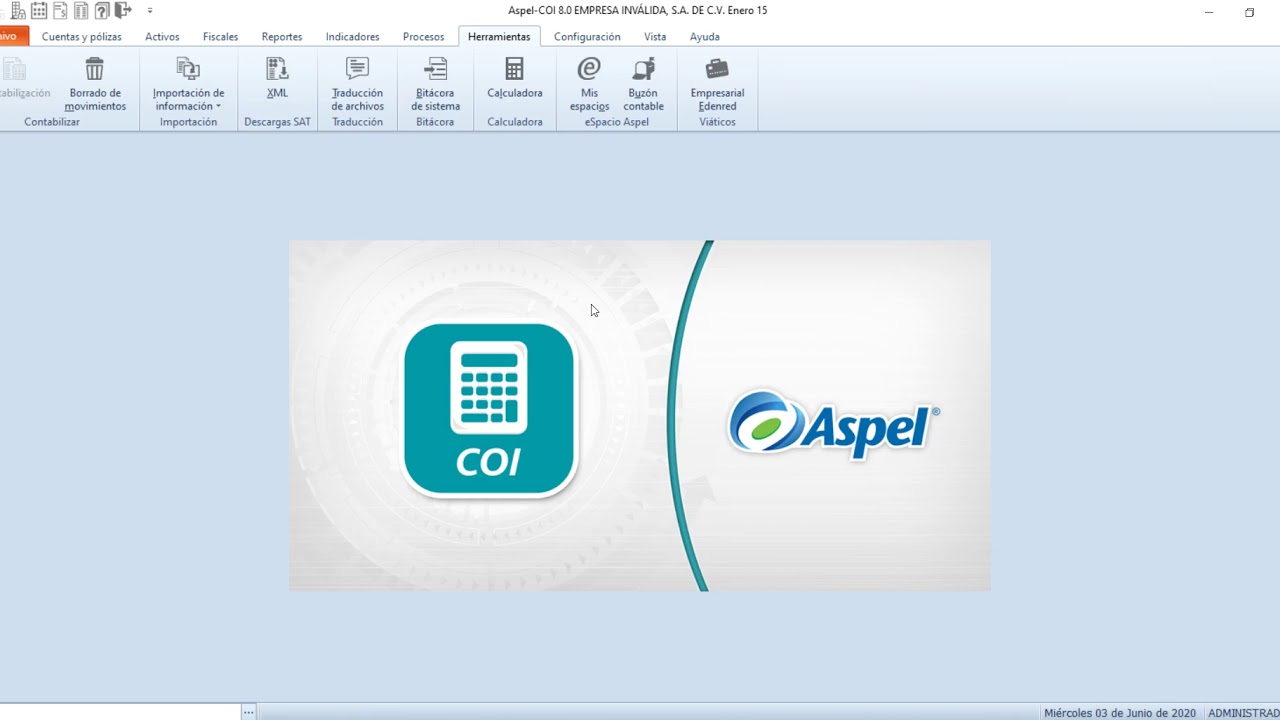Open the help question-mark quick access icon

click(x=102, y=11)
